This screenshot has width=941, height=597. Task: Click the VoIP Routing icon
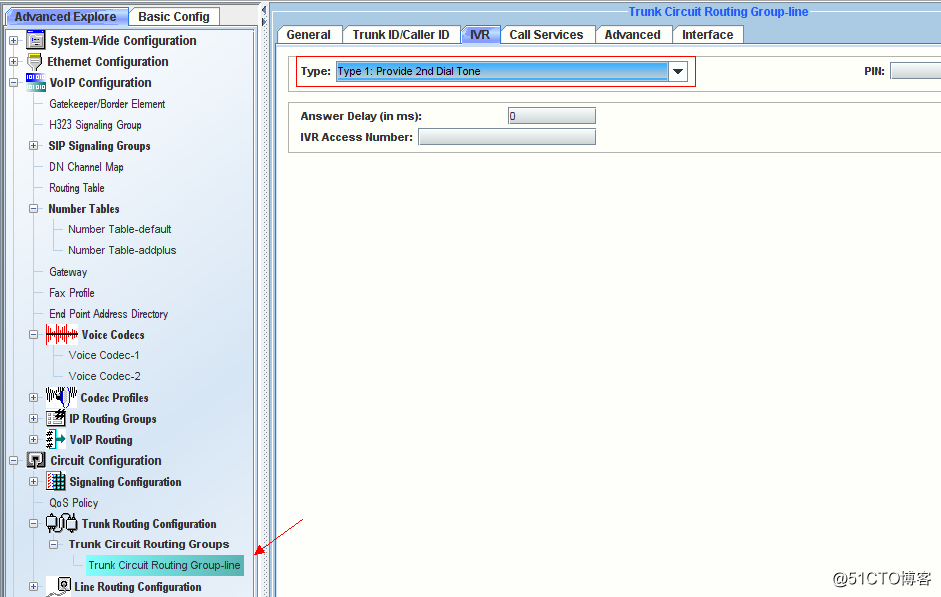pyautogui.click(x=56, y=439)
